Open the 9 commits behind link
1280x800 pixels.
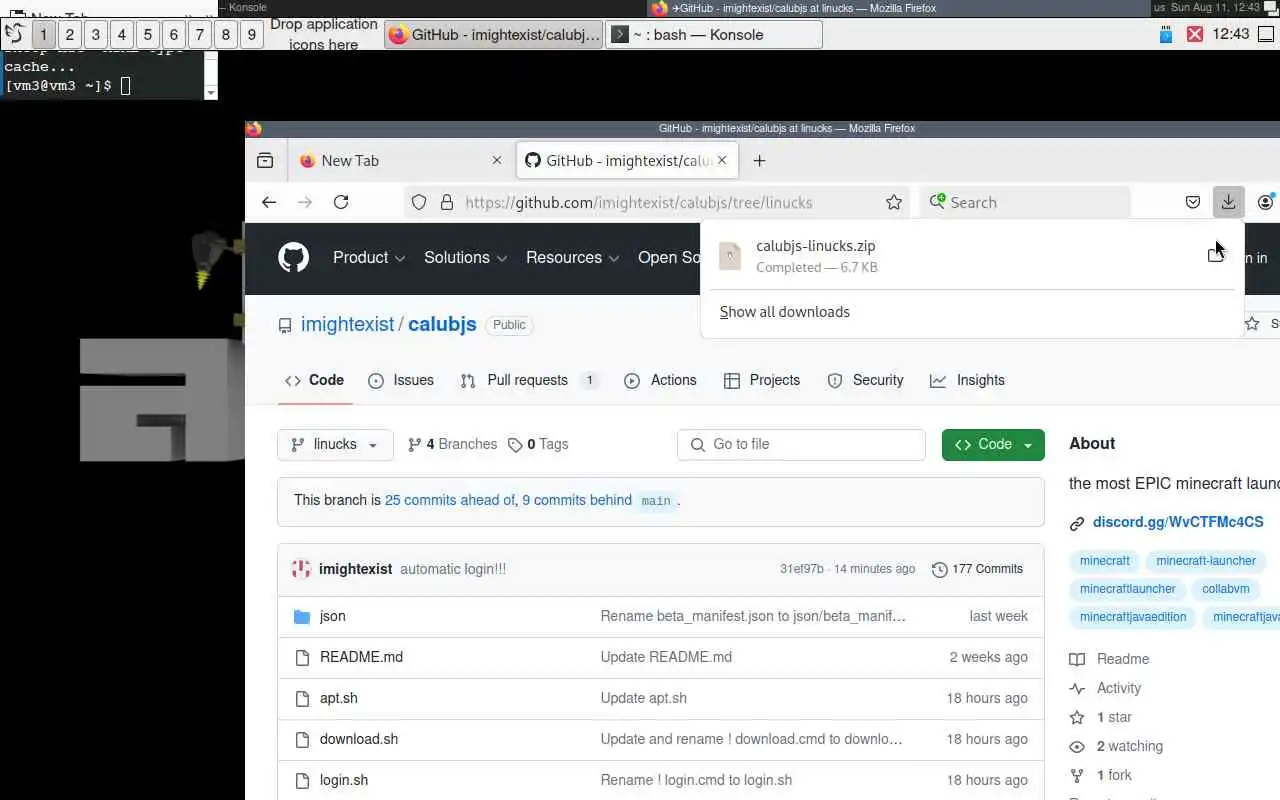[x=577, y=500]
